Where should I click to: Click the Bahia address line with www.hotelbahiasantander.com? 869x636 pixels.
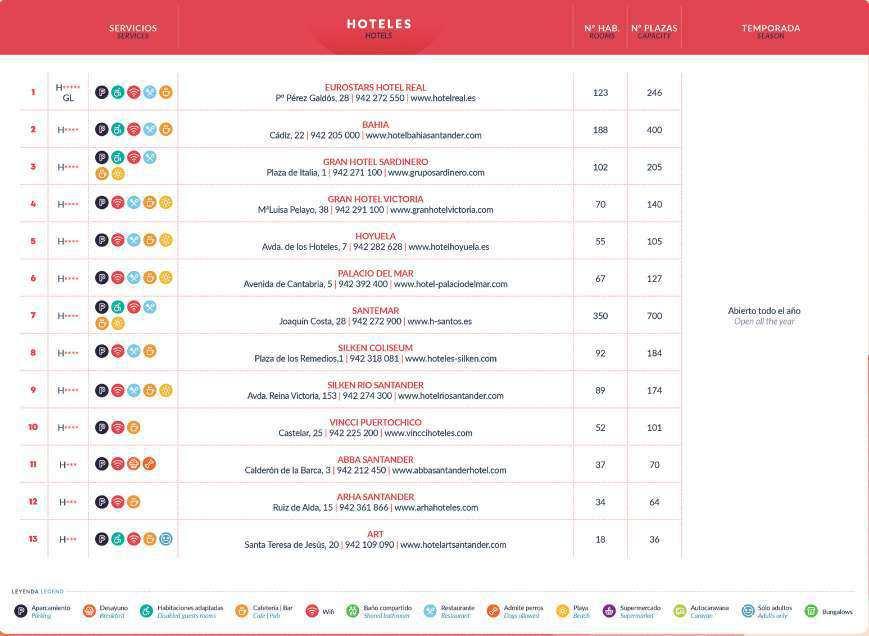tap(376, 135)
